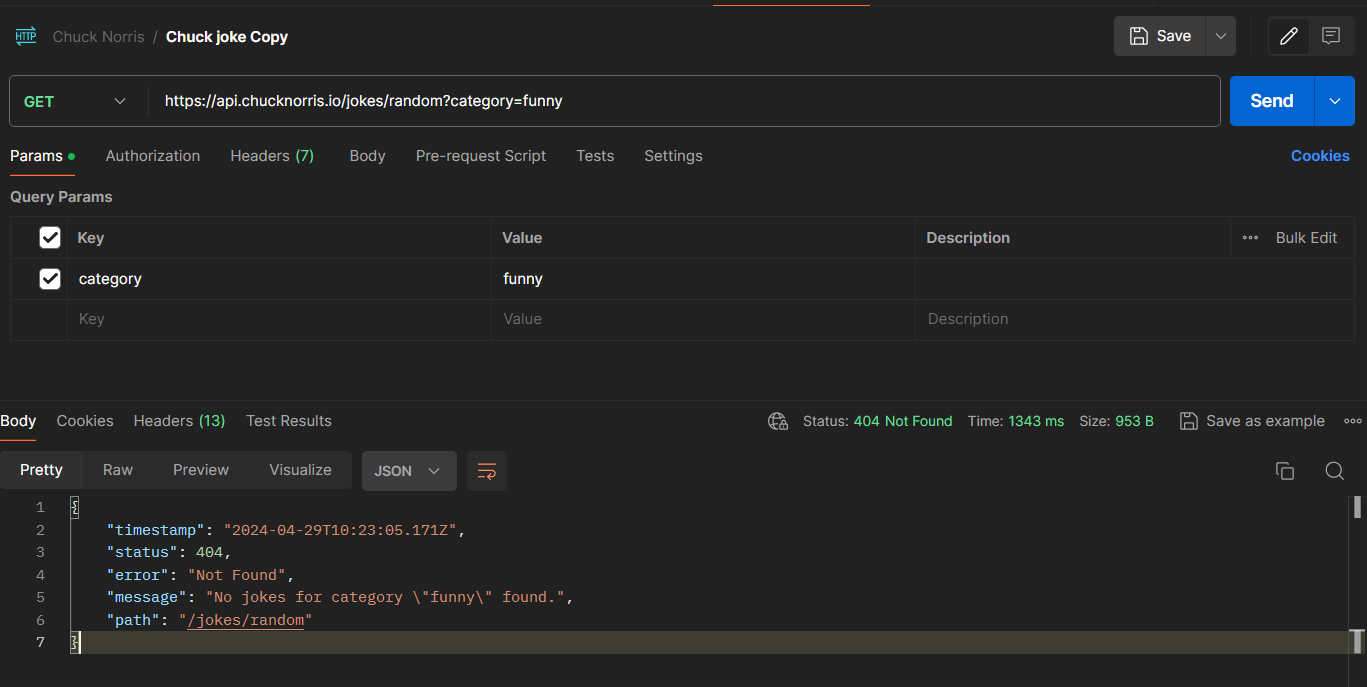Open the response Headers (13) tab
The image size is (1367, 687).
point(179,421)
